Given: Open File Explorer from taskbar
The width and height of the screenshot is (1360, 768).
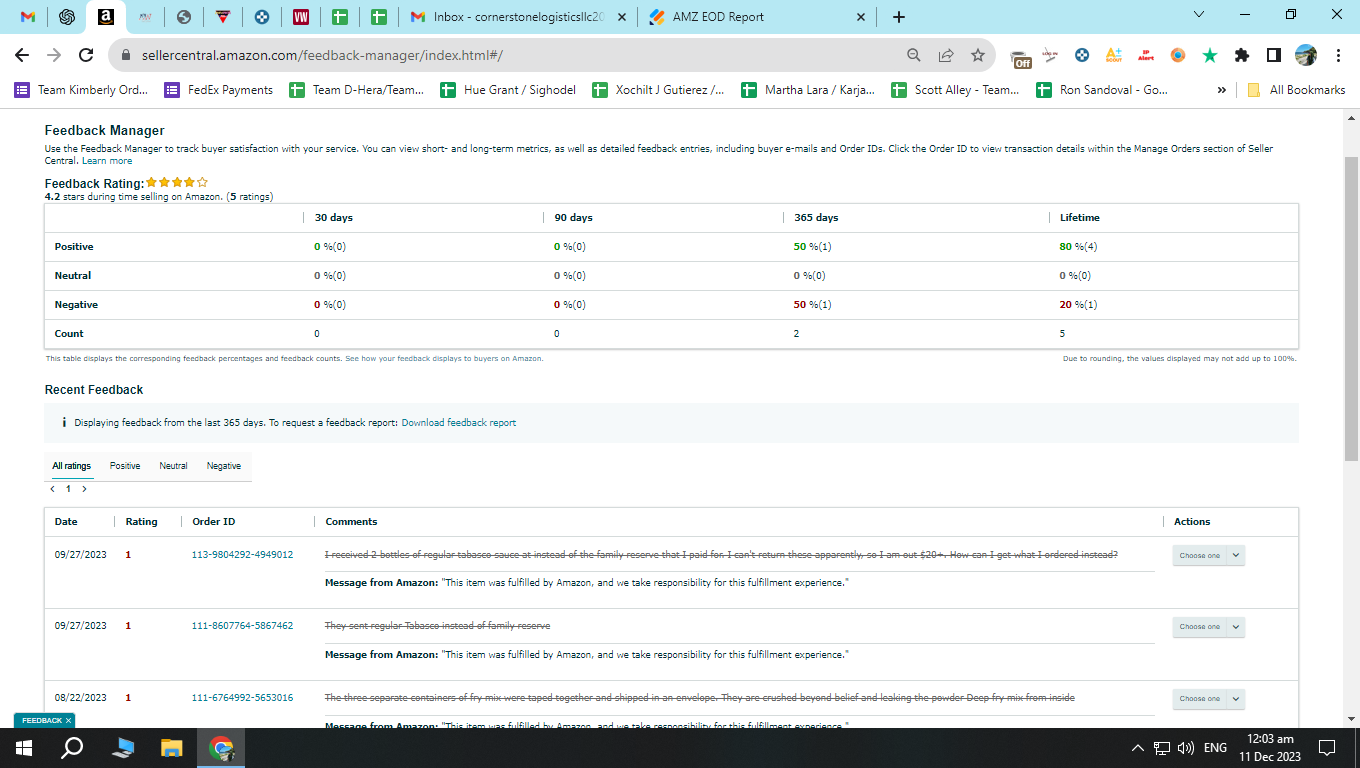Looking at the screenshot, I should [x=172, y=747].
